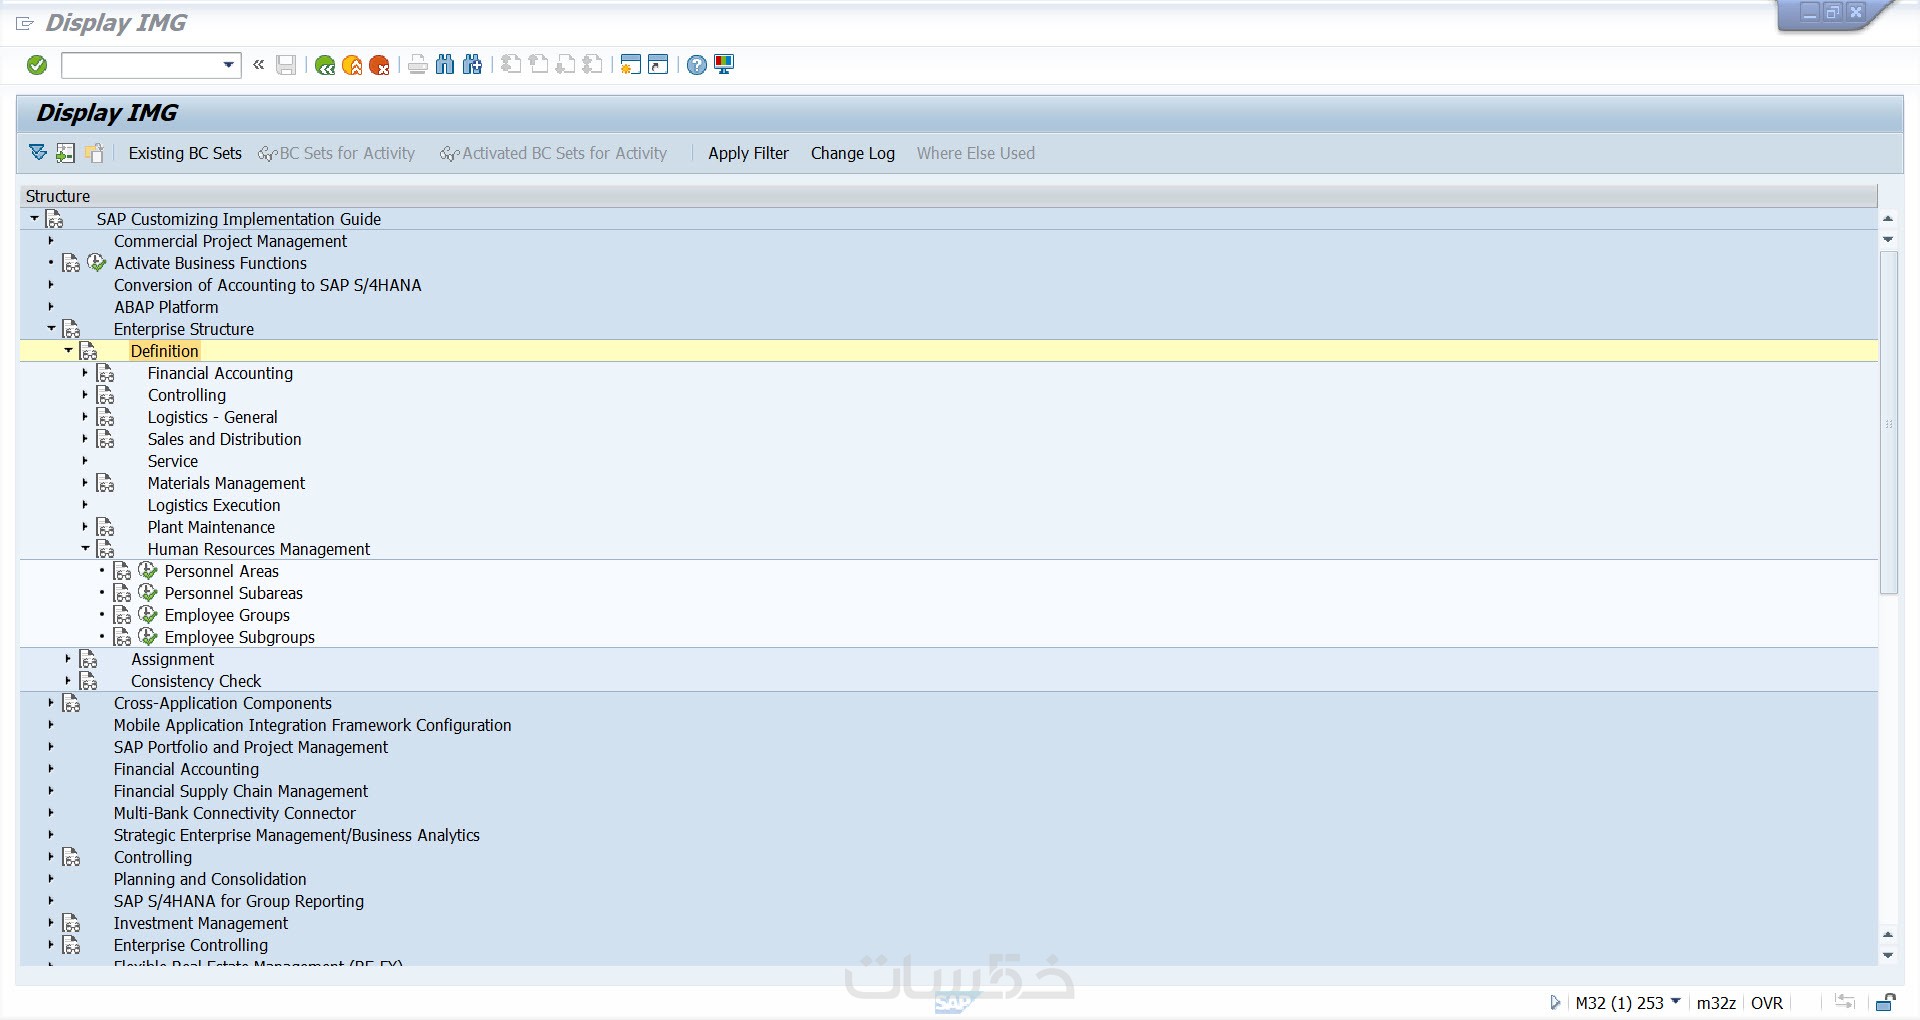Click the Save diskette icon
This screenshot has height=1020, width=1920.
point(286,65)
